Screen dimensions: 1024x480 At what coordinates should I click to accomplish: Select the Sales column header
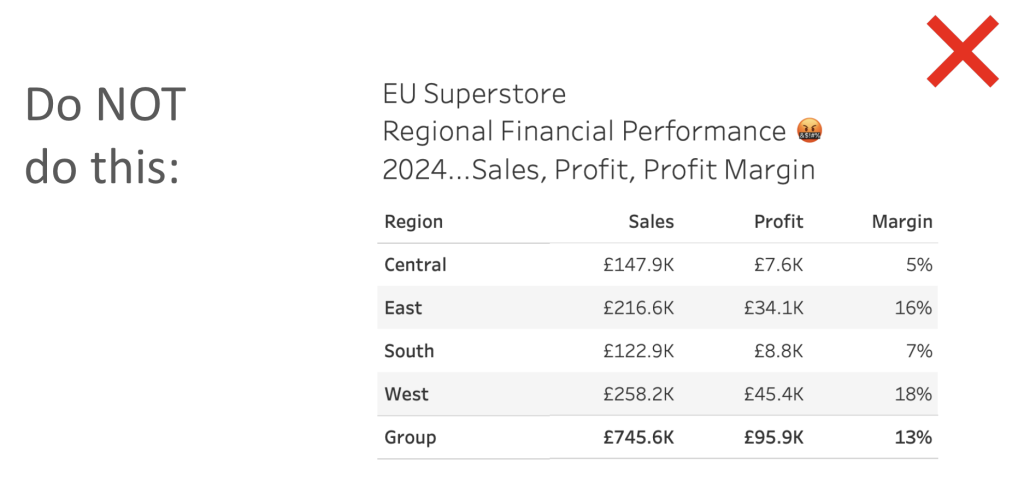pos(650,222)
